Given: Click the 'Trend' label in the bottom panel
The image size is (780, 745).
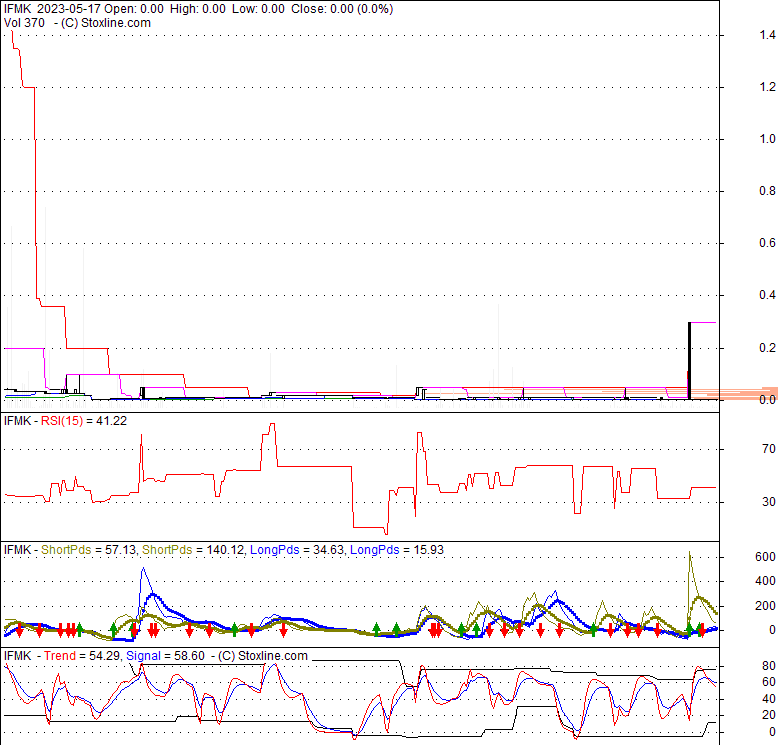Looking at the screenshot, I should (60, 655).
